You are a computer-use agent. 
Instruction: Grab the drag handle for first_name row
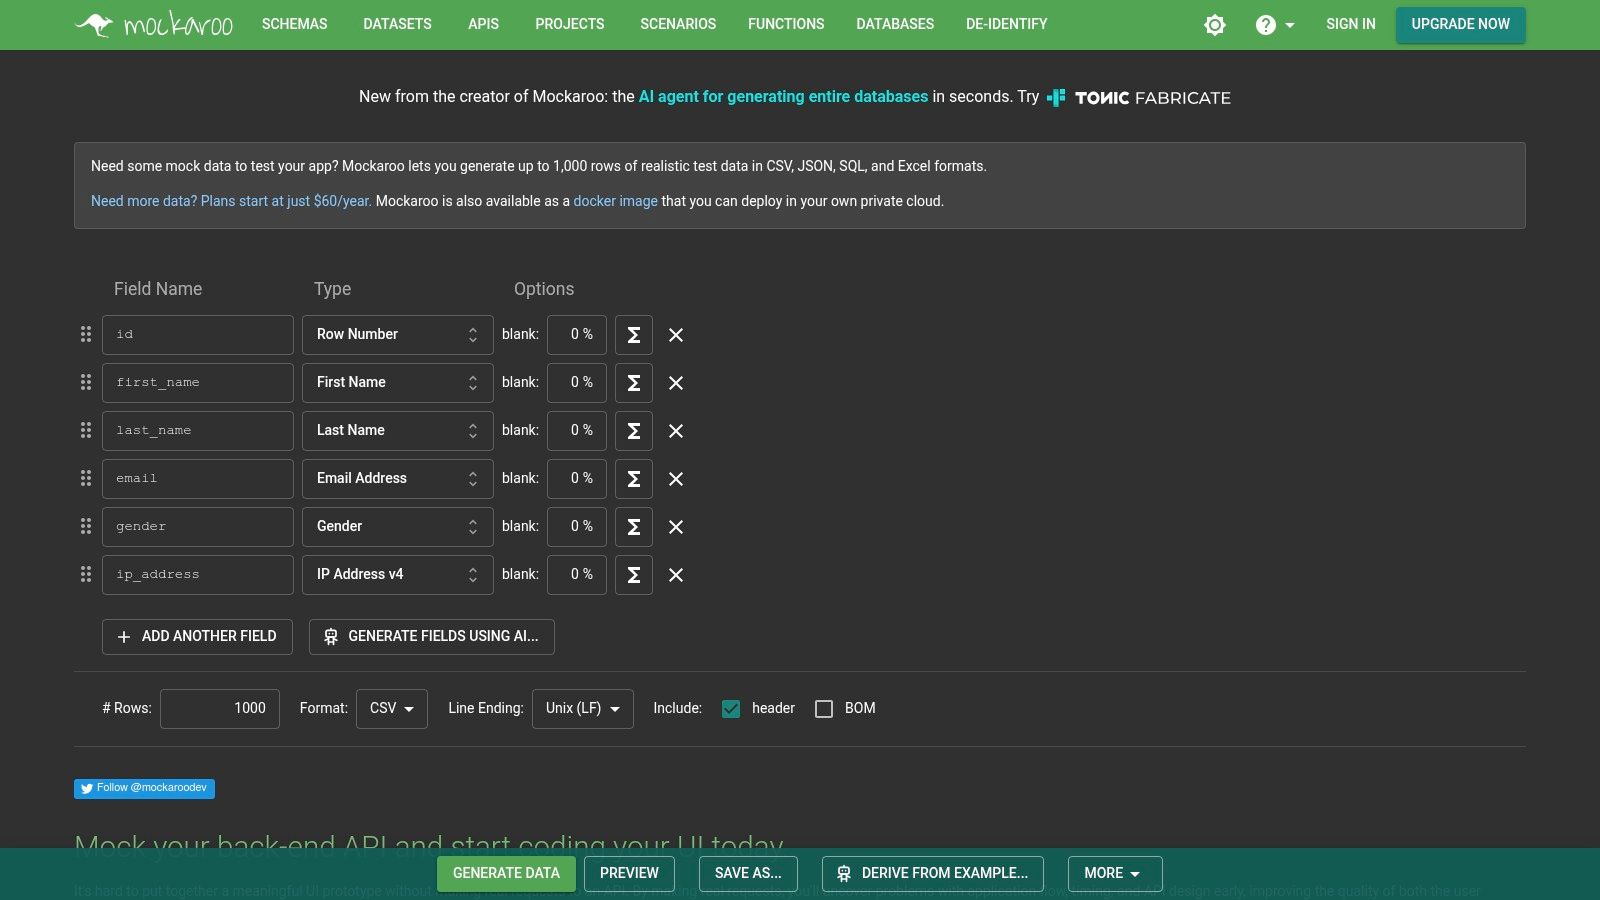click(86, 383)
